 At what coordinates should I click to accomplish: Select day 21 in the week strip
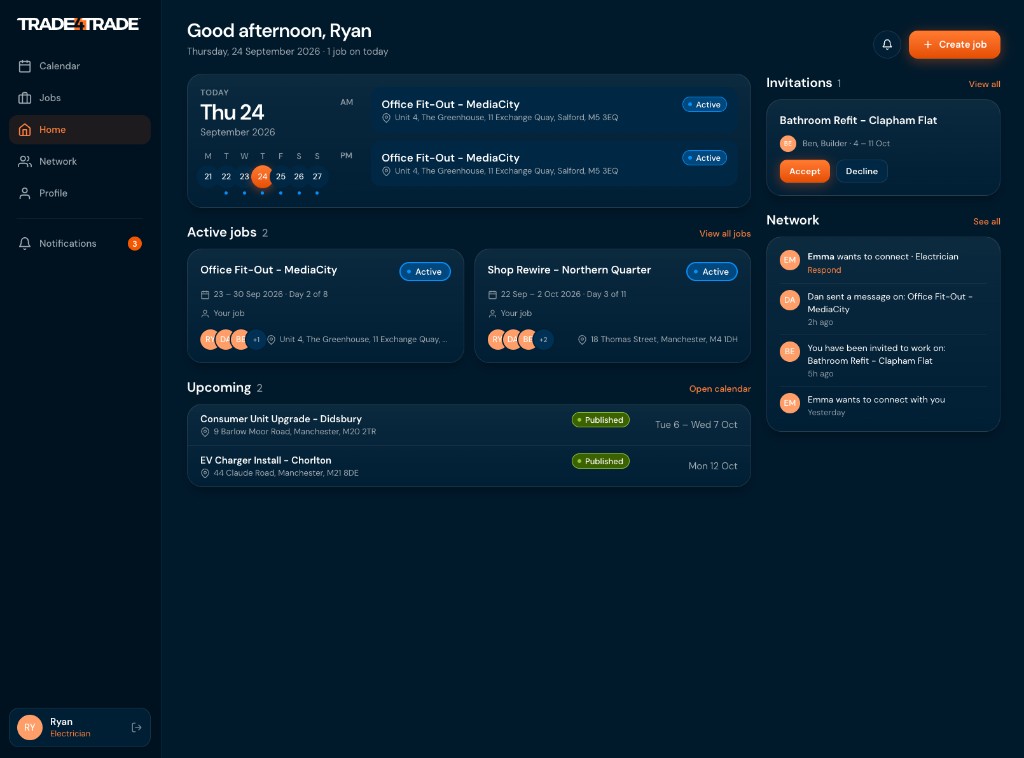[x=208, y=176]
